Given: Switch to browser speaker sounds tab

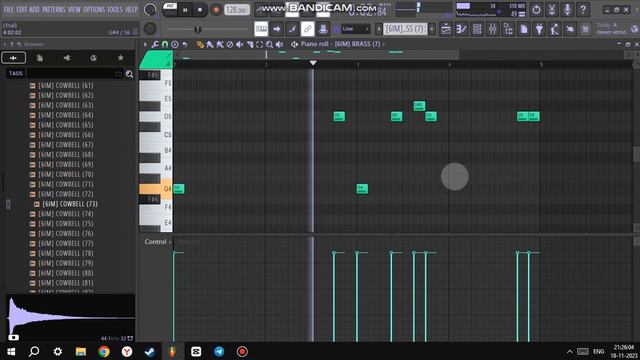Looking at the screenshot, I should tap(67, 58).
